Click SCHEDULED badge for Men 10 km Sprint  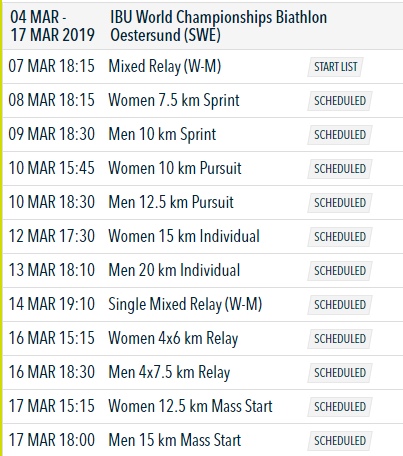coord(340,135)
